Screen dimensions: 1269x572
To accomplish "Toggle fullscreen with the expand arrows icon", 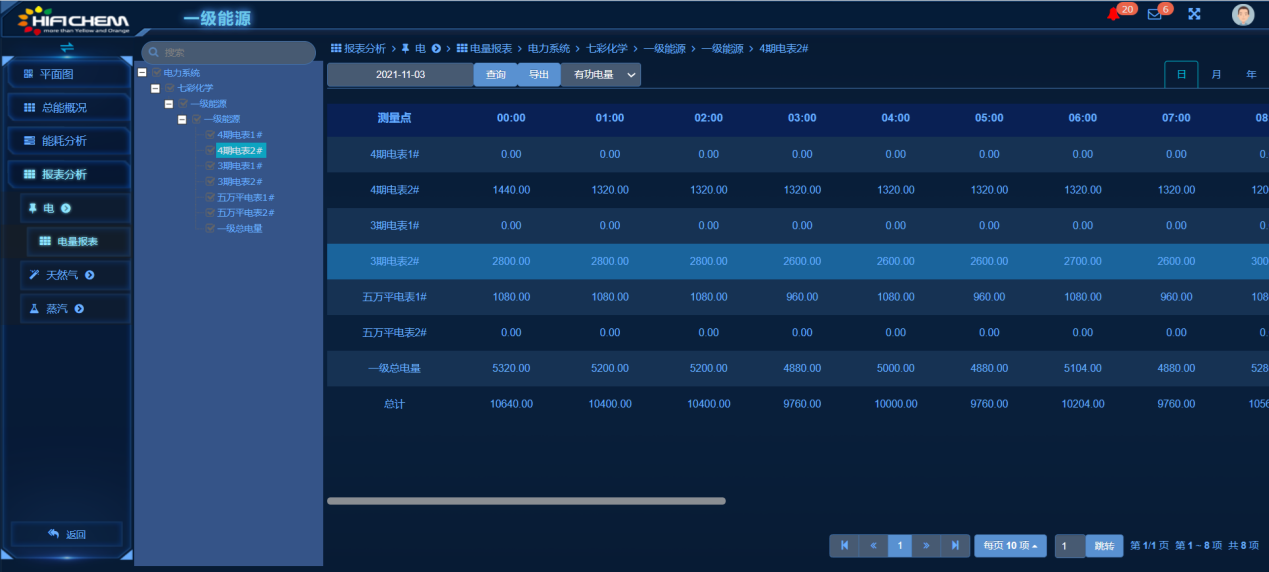I will 1194,14.
